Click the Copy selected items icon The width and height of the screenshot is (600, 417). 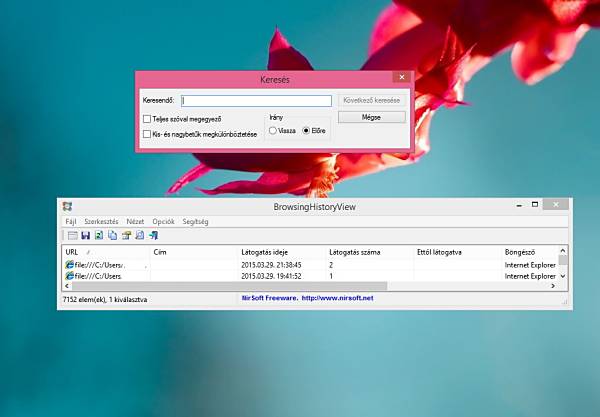[x=112, y=235]
